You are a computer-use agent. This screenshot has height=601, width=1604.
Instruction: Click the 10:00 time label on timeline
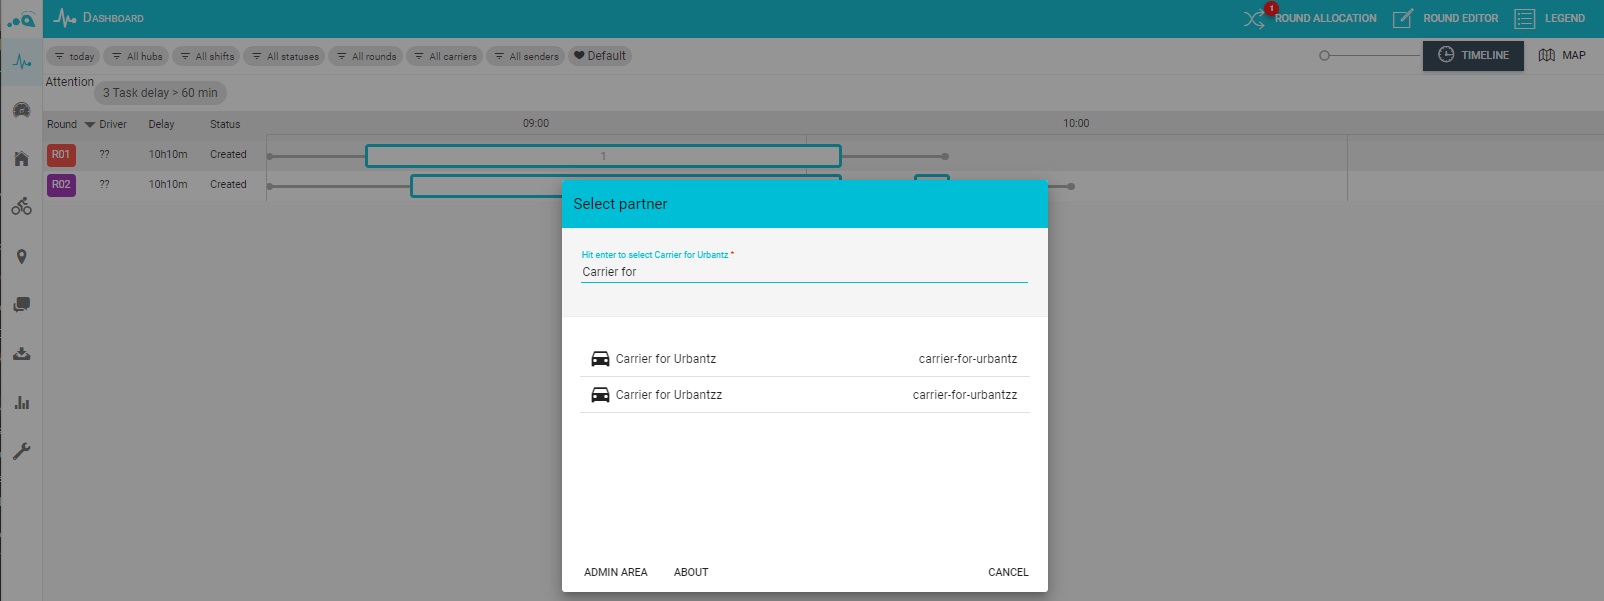1076,124
